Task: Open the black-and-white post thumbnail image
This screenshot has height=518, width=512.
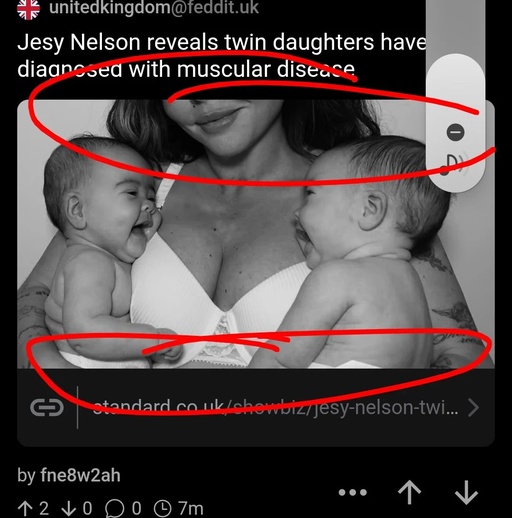Action: [256, 234]
